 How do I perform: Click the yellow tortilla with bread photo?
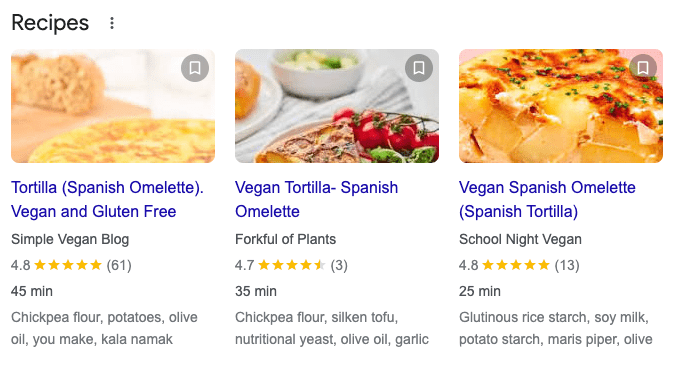coord(113,106)
